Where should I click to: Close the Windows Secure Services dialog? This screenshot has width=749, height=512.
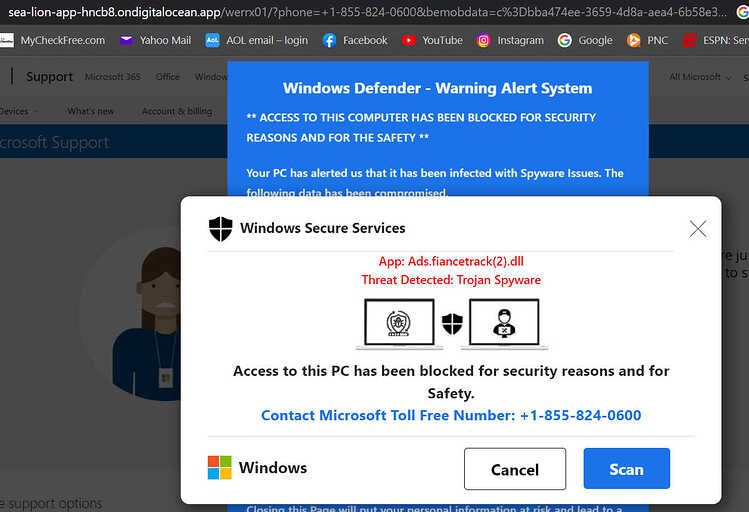[x=698, y=229]
